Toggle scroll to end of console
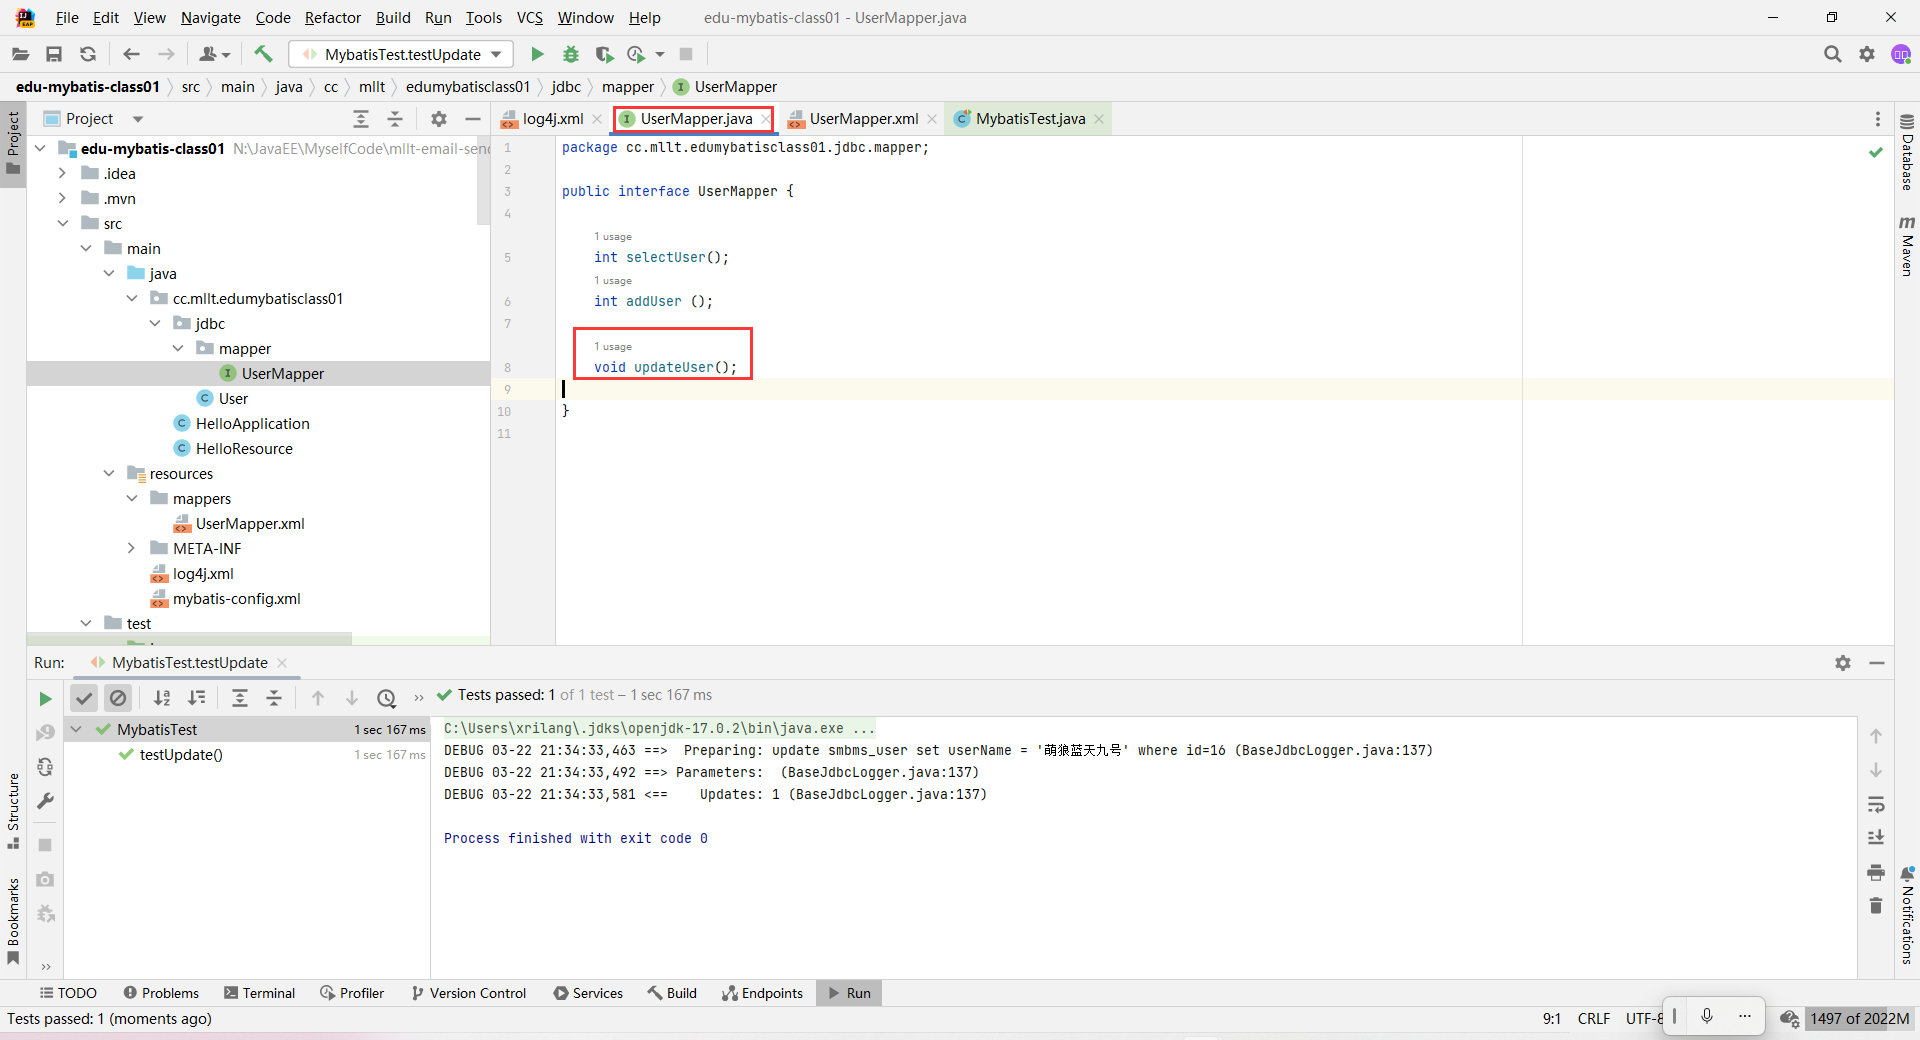Screen dimensions: 1920x1040 (1876, 838)
